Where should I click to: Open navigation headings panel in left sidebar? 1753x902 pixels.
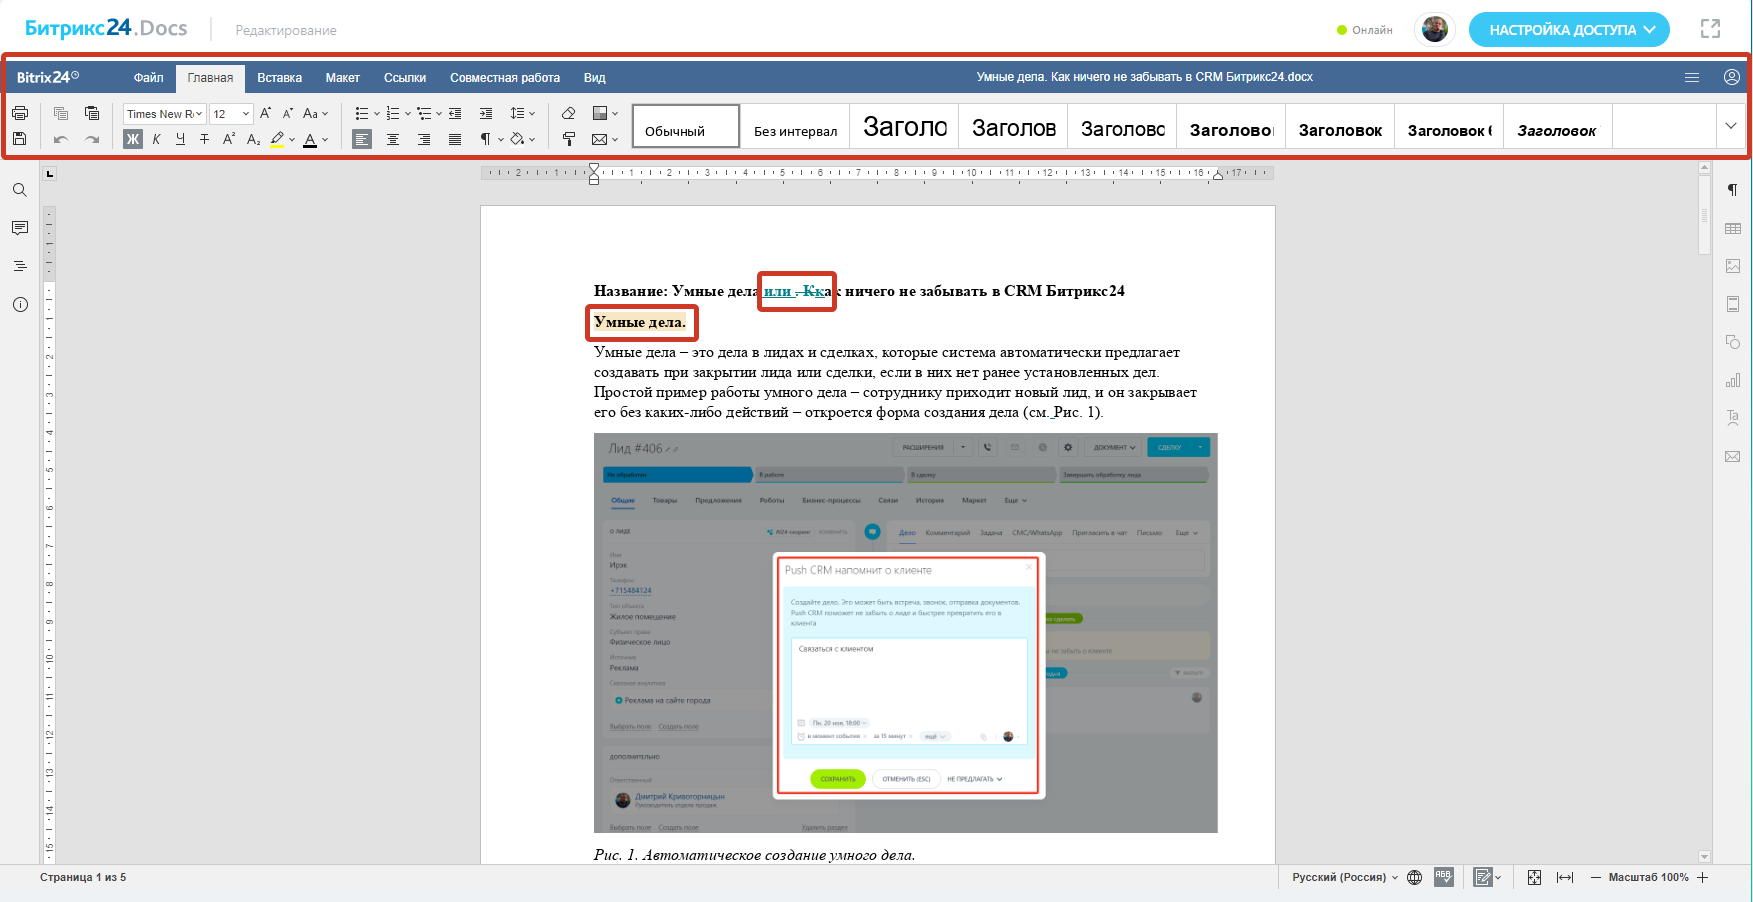[20, 266]
